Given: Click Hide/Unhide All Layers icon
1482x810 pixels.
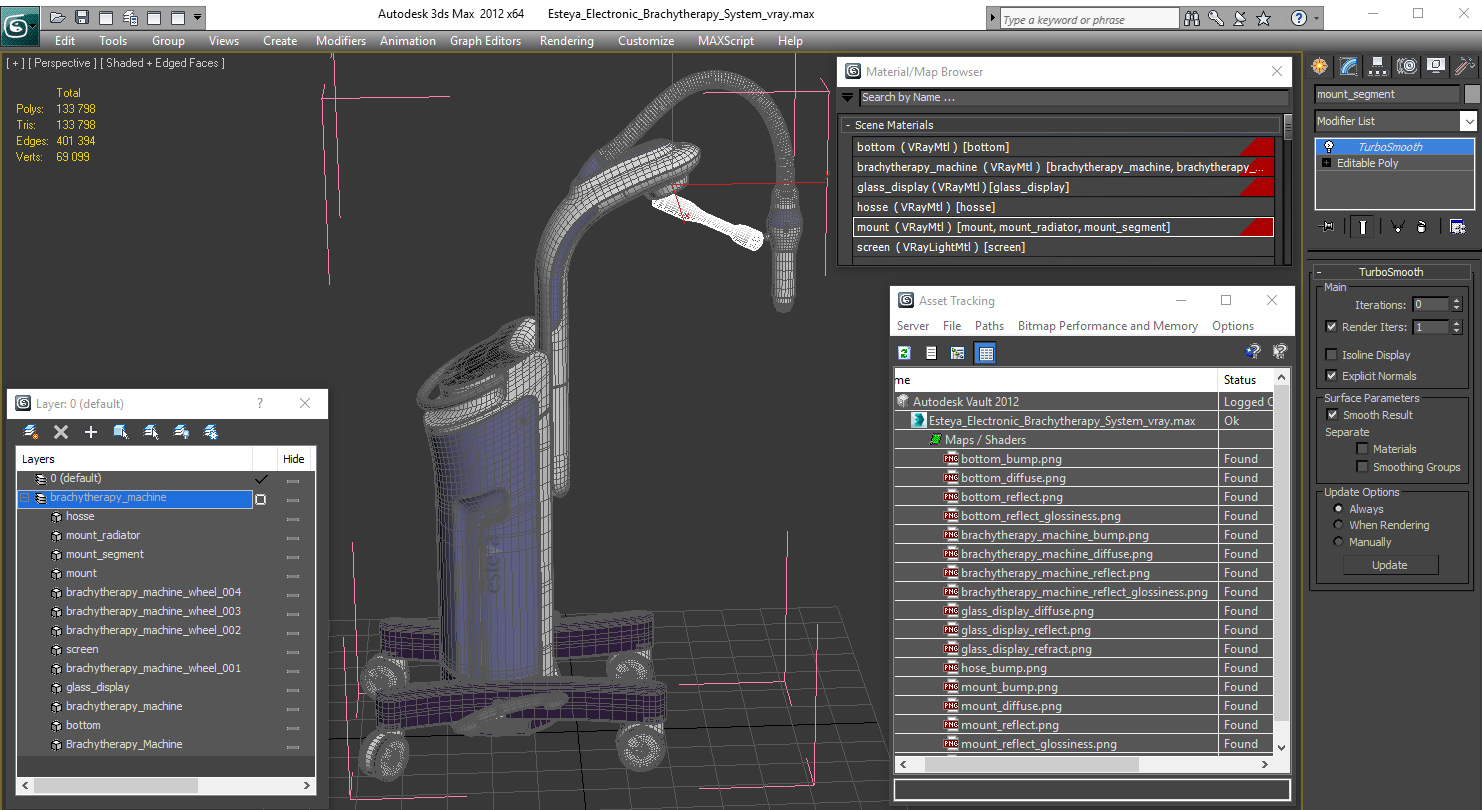Looking at the screenshot, I should coord(181,432).
